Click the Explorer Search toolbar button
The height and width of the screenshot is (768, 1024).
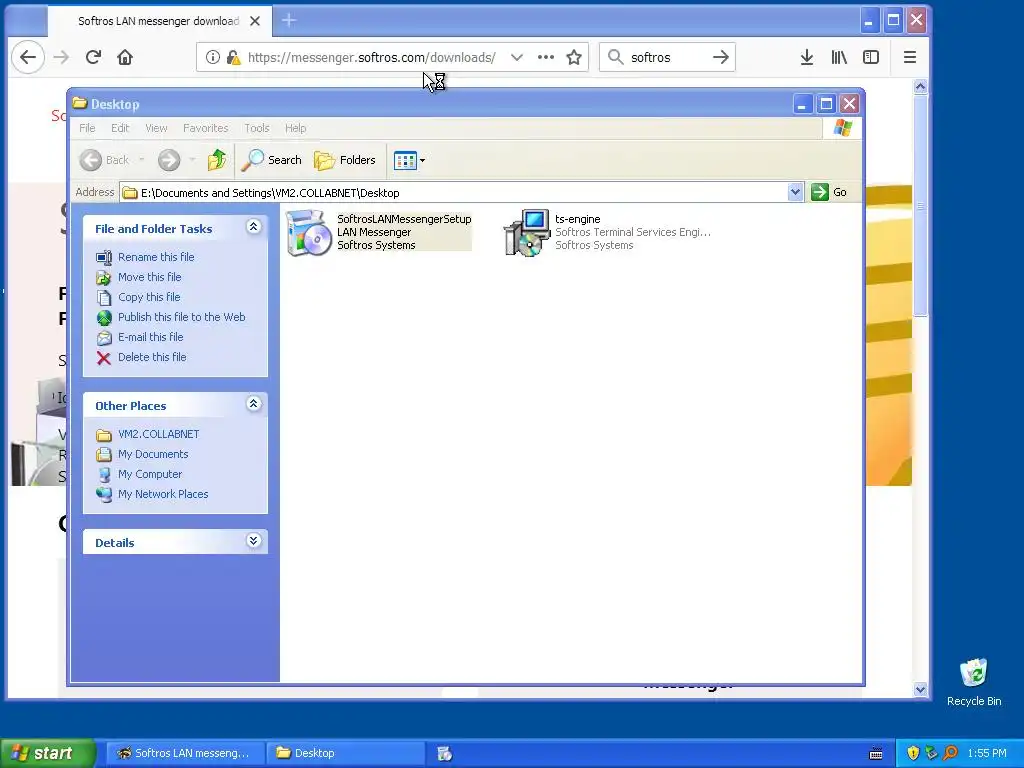click(271, 160)
